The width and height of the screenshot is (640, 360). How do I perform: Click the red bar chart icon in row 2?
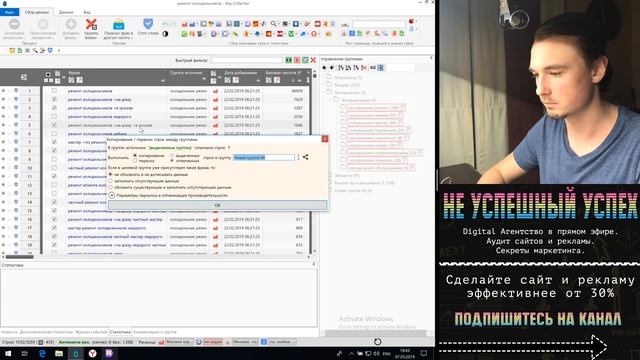pos(215,100)
